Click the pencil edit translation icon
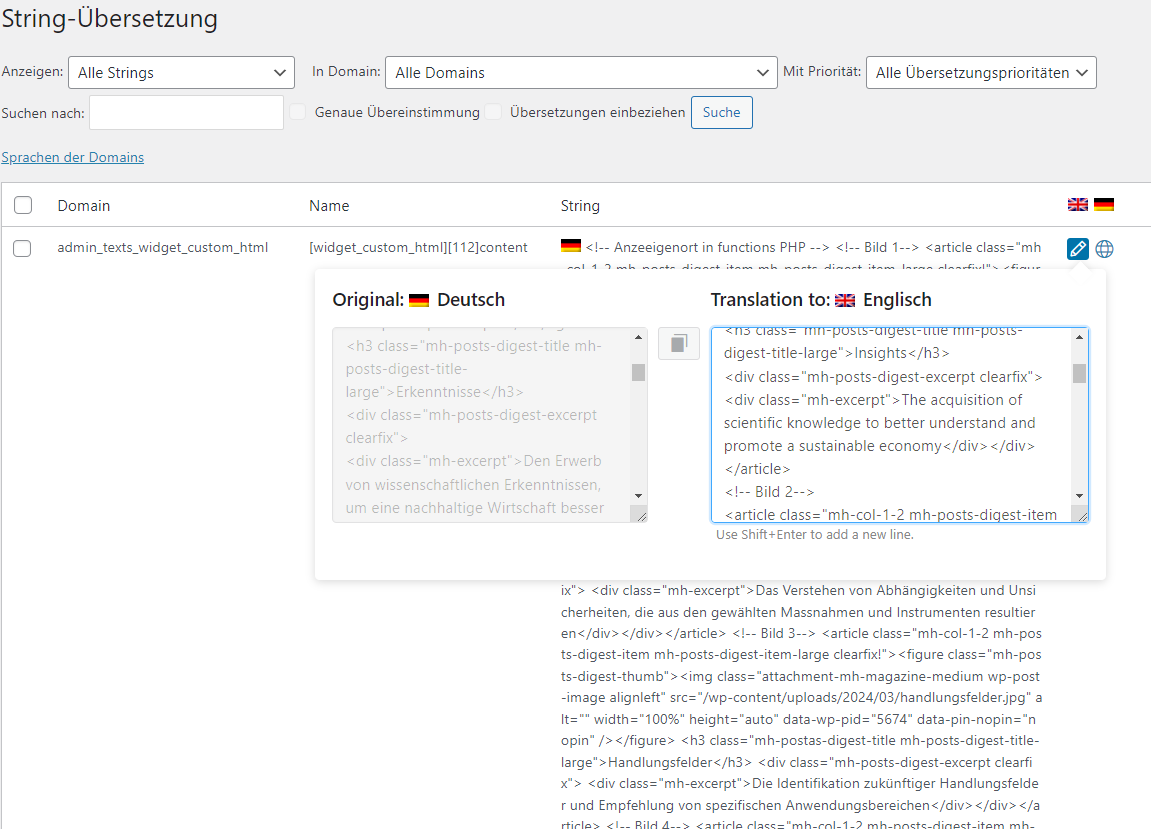 point(1077,249)
